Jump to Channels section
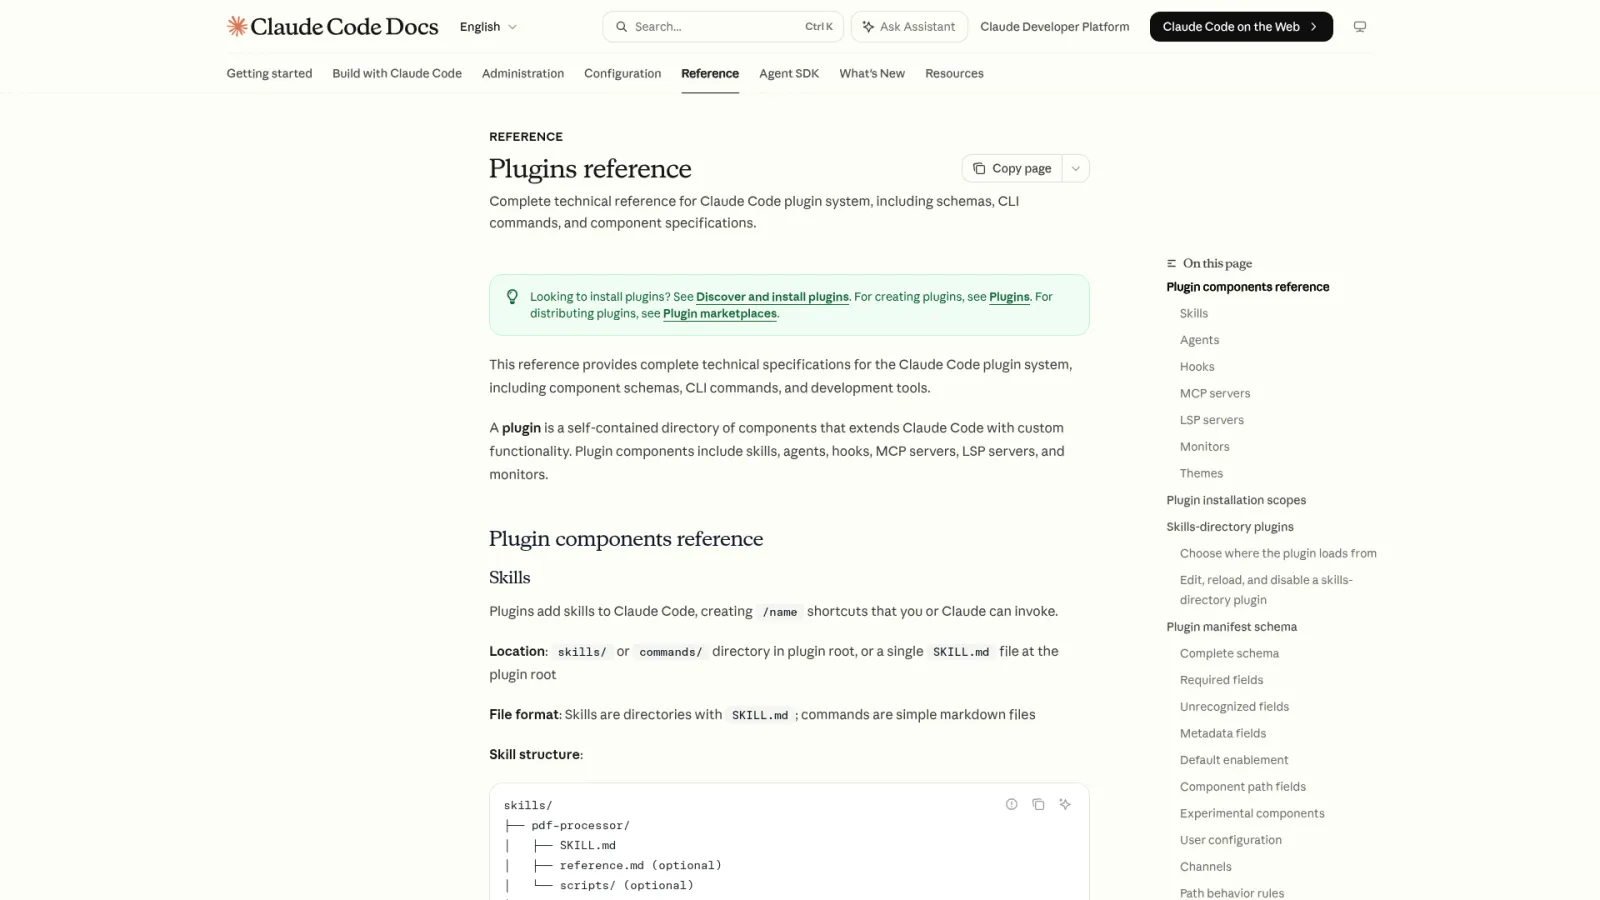1600x900 pixels. [1205, 867]
